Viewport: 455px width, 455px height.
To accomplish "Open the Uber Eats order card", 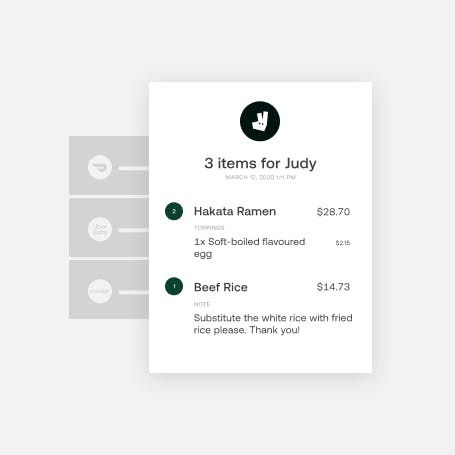I will tap(109, 227).
